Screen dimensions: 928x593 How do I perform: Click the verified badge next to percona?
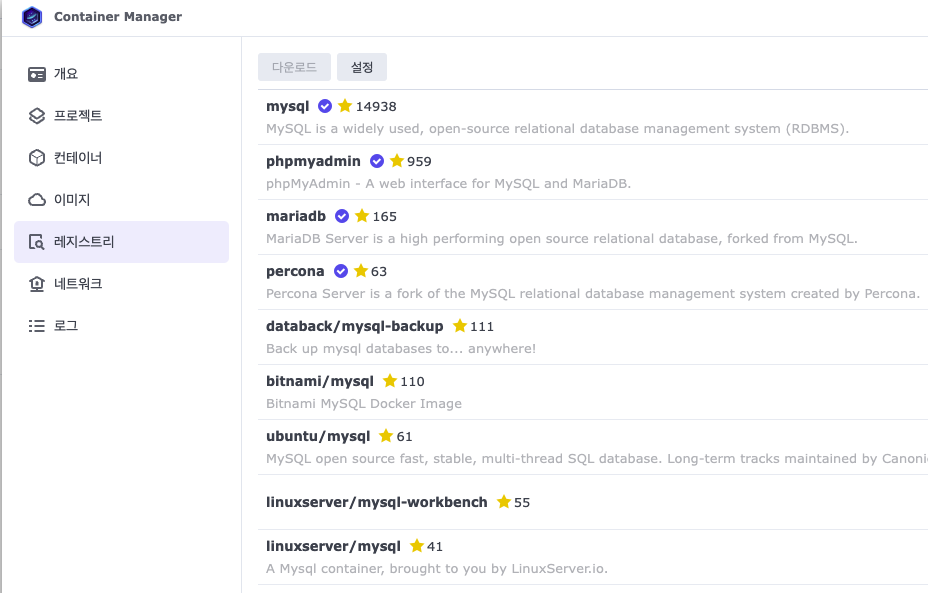[x=341, y=271]
